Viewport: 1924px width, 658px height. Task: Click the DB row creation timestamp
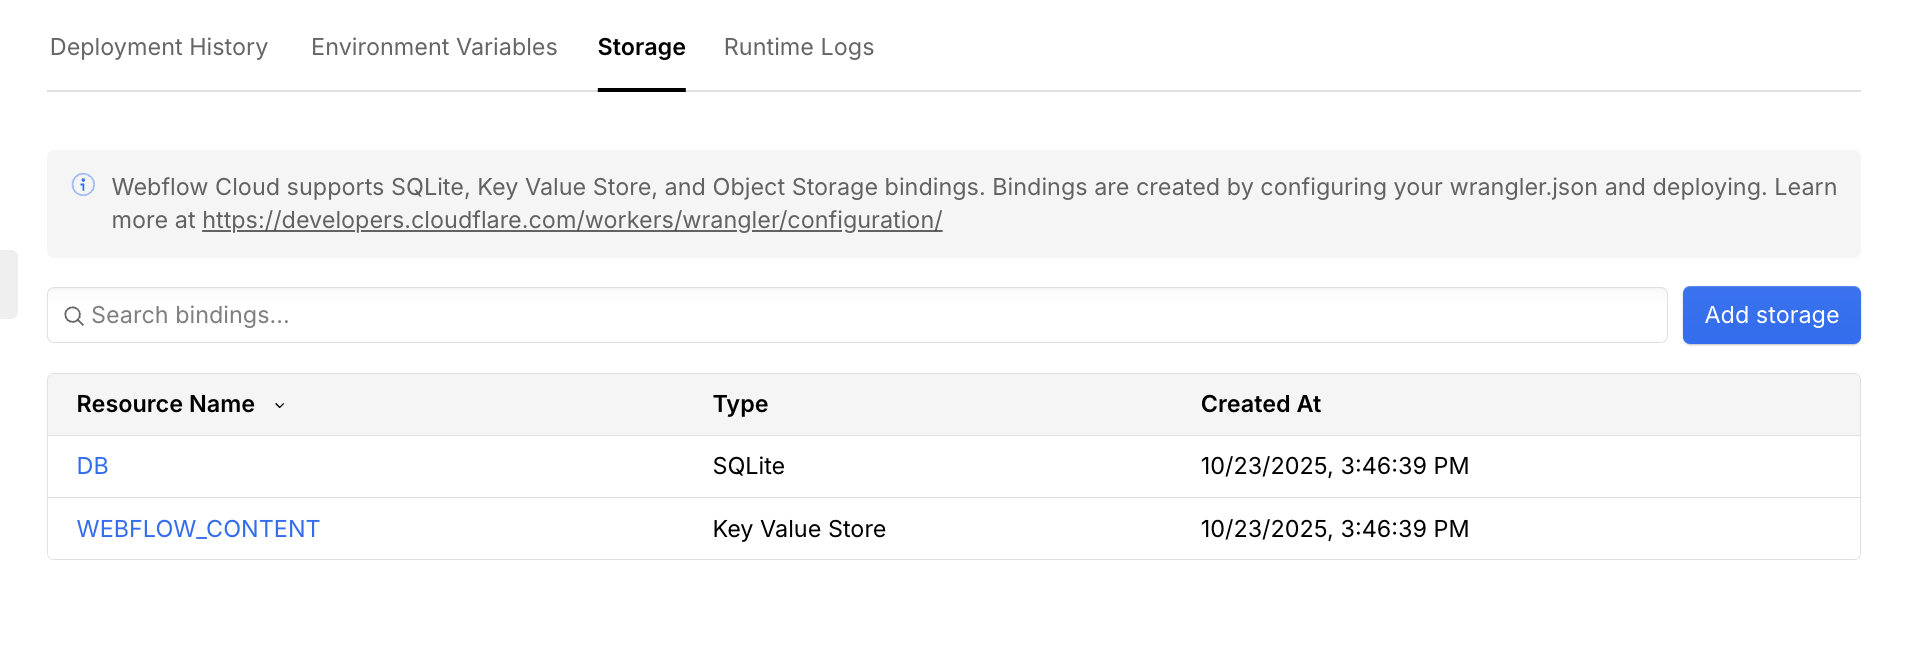(x=1334, y=466)
